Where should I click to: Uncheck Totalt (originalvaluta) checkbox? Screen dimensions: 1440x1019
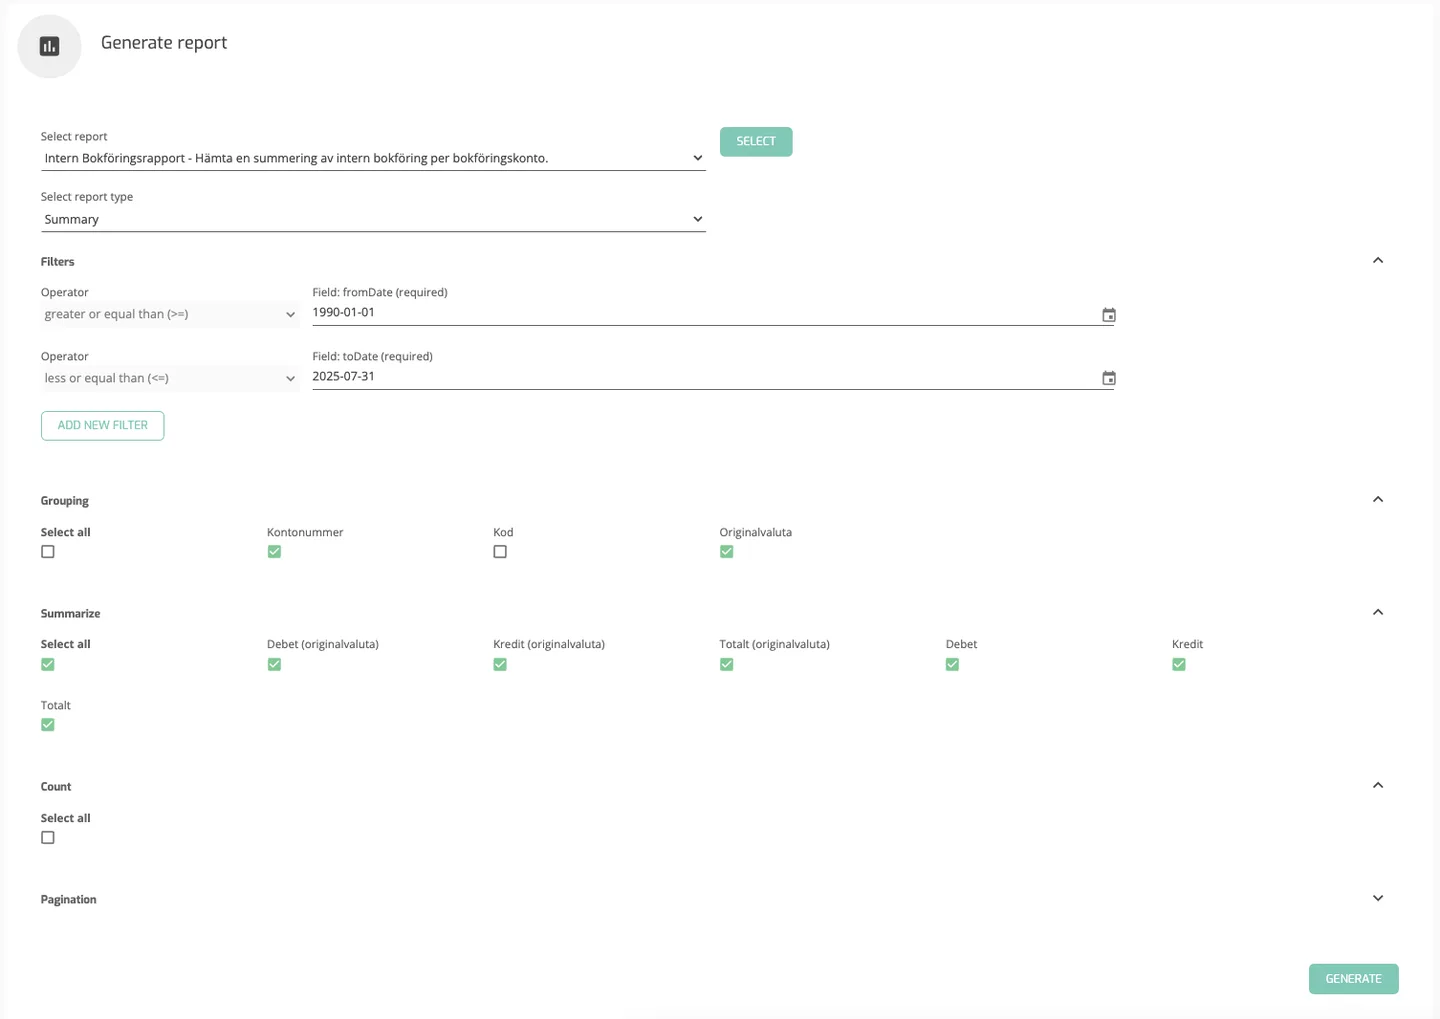coord(727,665)
